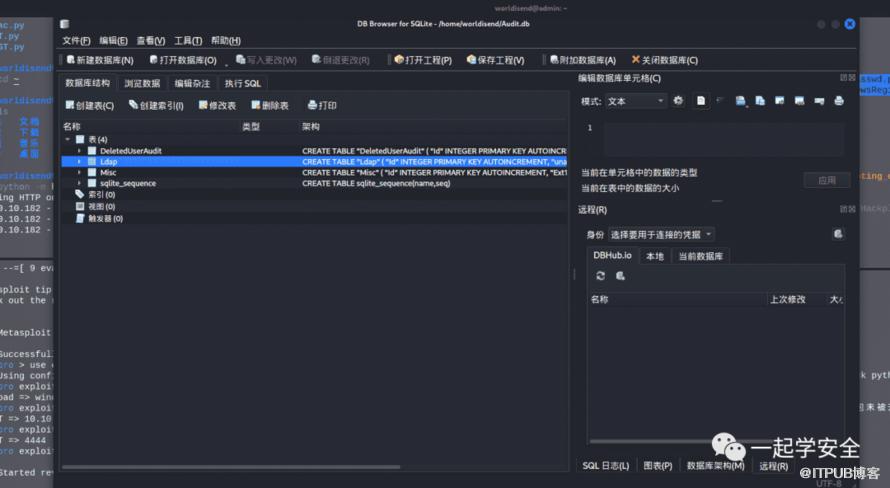Click Modify Table (修改表) button
890x488 pixels.
[217, 106]
